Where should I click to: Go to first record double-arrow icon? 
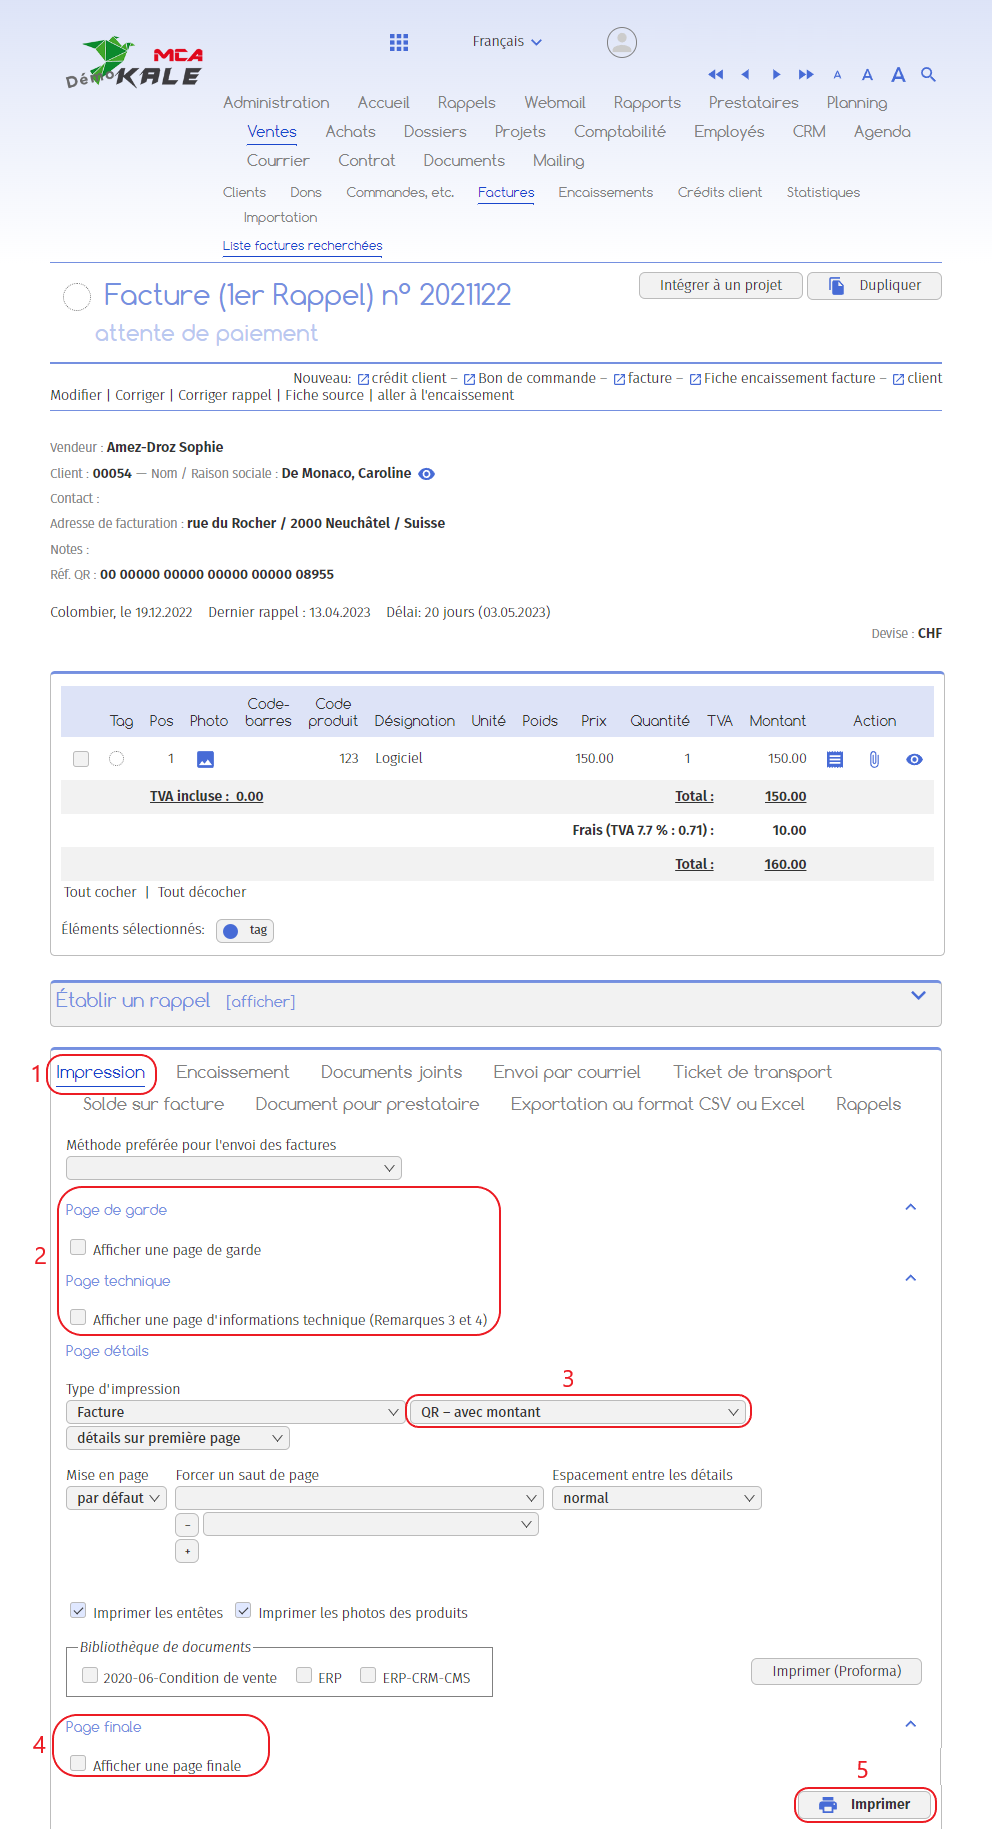(x=716, y=74)
